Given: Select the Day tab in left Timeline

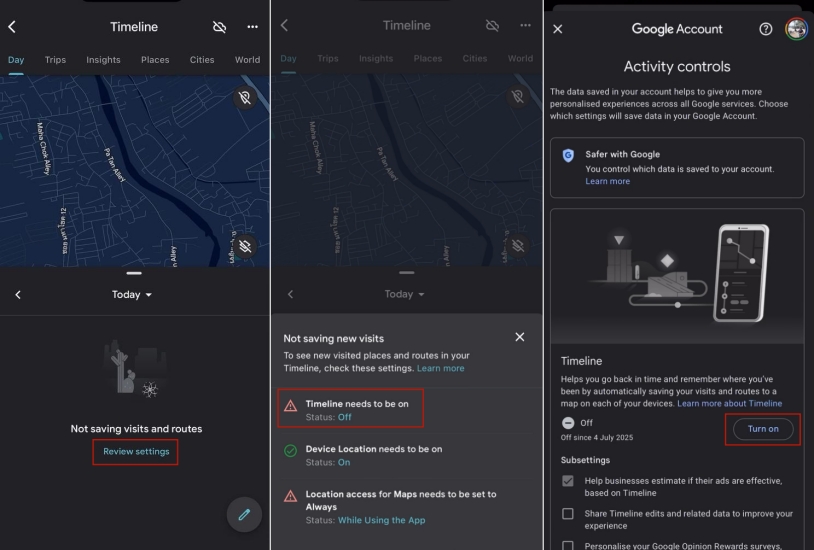Looking at the screenshot, I should [x=16, y=60].
